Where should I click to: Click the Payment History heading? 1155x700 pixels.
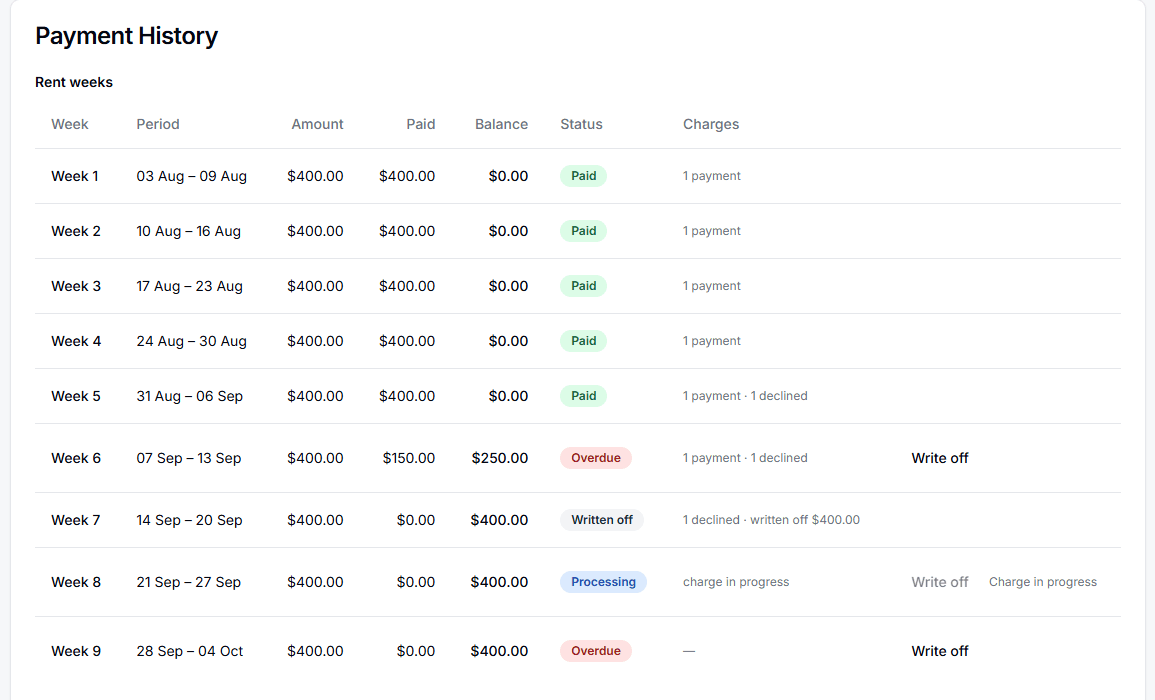[x=127, y=35]
